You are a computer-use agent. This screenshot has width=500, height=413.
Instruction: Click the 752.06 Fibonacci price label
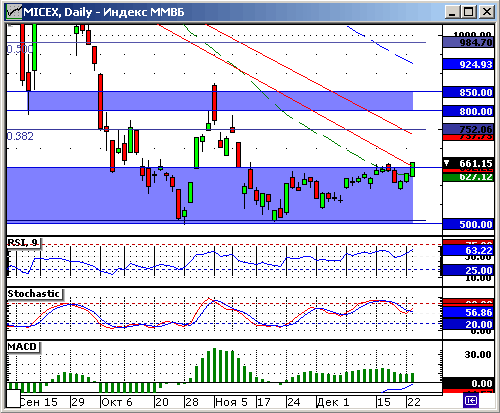468,129
